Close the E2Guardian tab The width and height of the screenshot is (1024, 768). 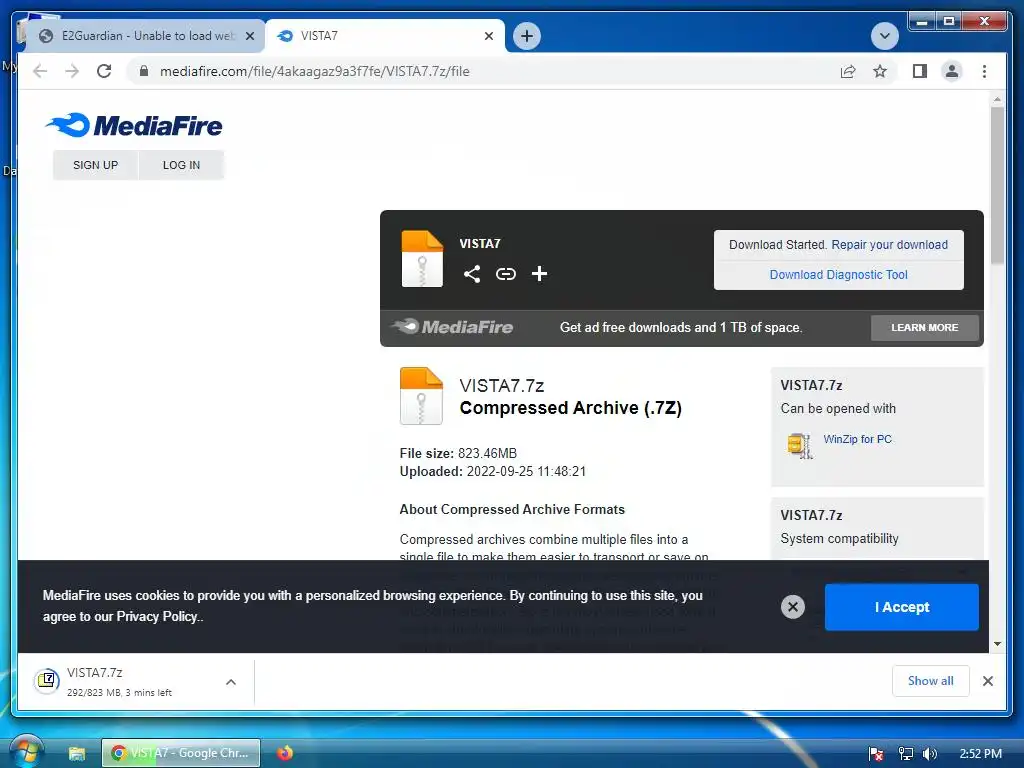point(249,36)
